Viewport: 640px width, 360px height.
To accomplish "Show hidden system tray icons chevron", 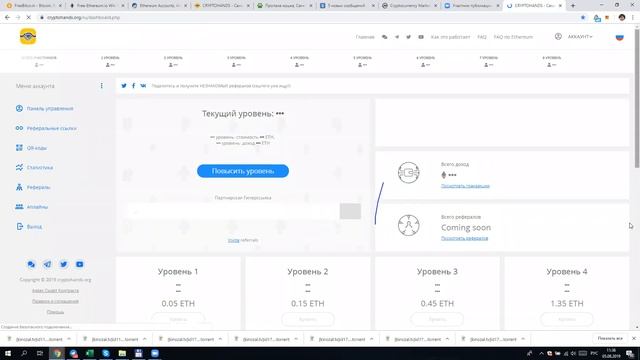I will pyautogui.click(x=542, y=353).
